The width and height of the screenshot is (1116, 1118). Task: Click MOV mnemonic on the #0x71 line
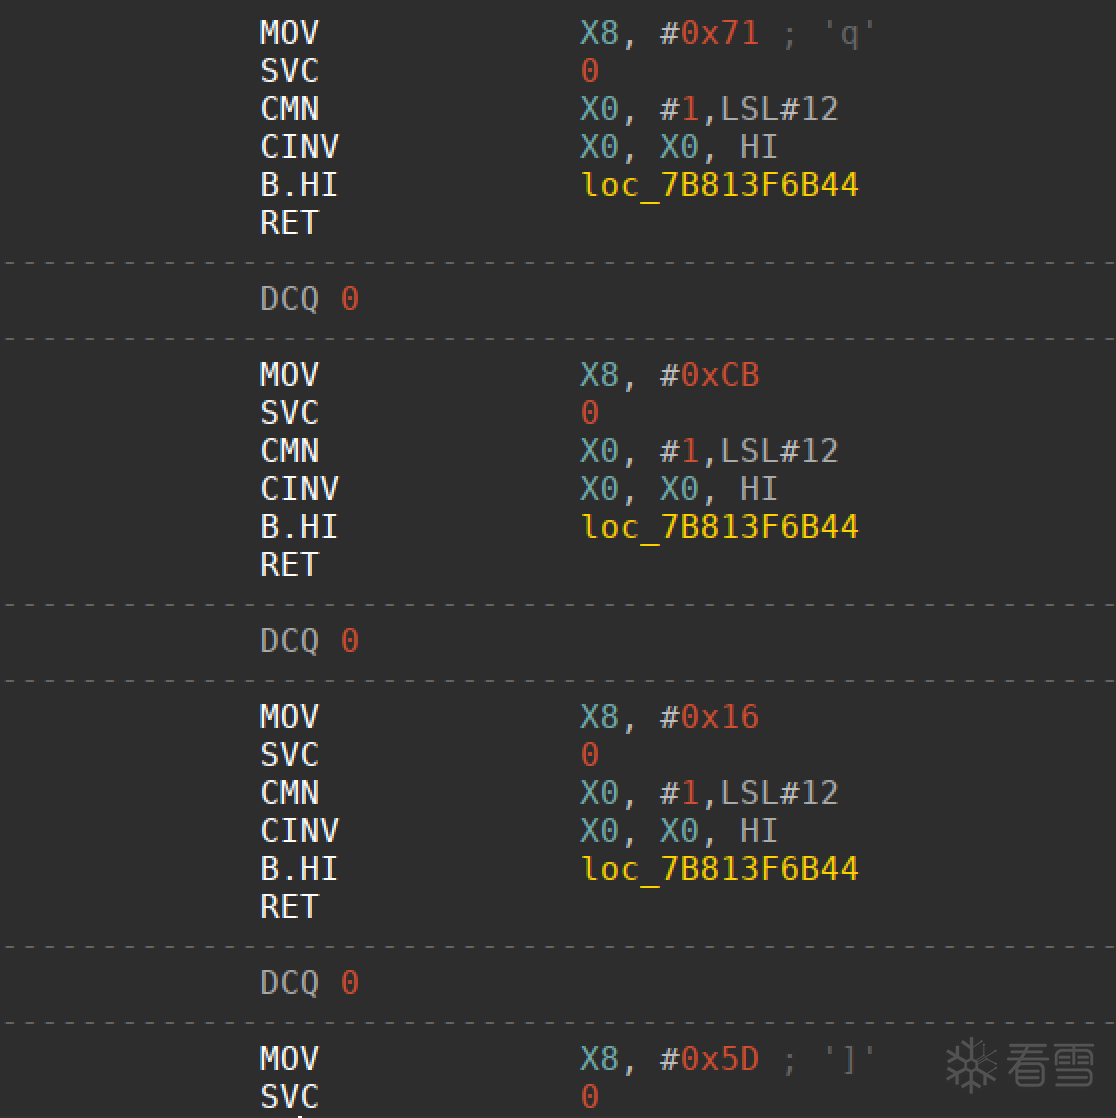click(290, 34)
